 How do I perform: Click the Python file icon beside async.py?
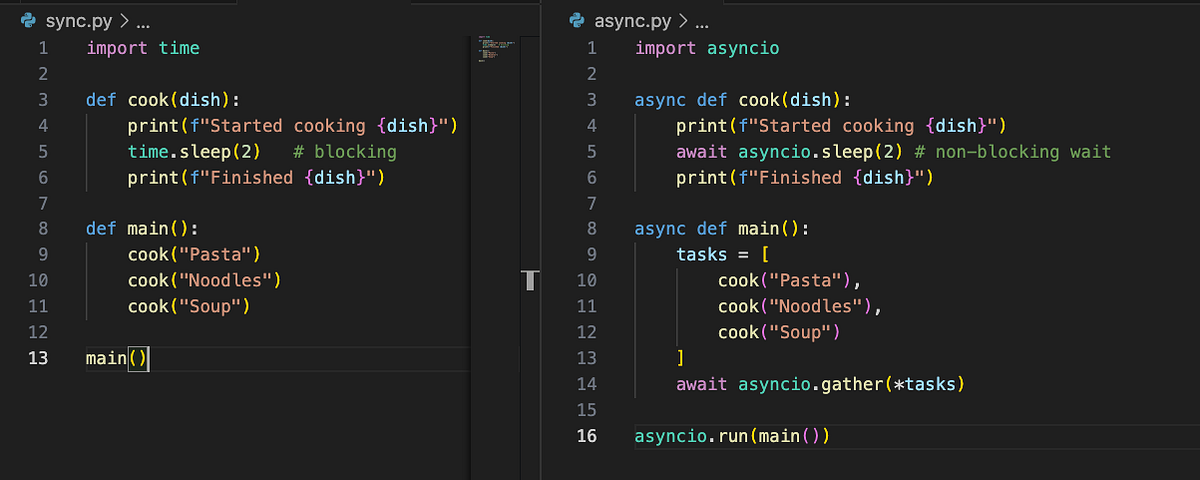tap(576, 20)
